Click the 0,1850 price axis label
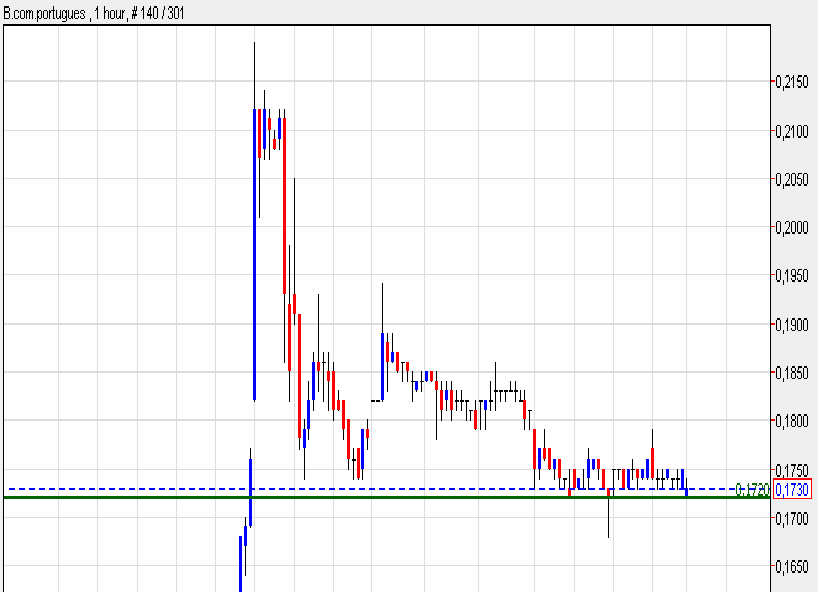Screen dimensions: 818x592 click(792, 373)
